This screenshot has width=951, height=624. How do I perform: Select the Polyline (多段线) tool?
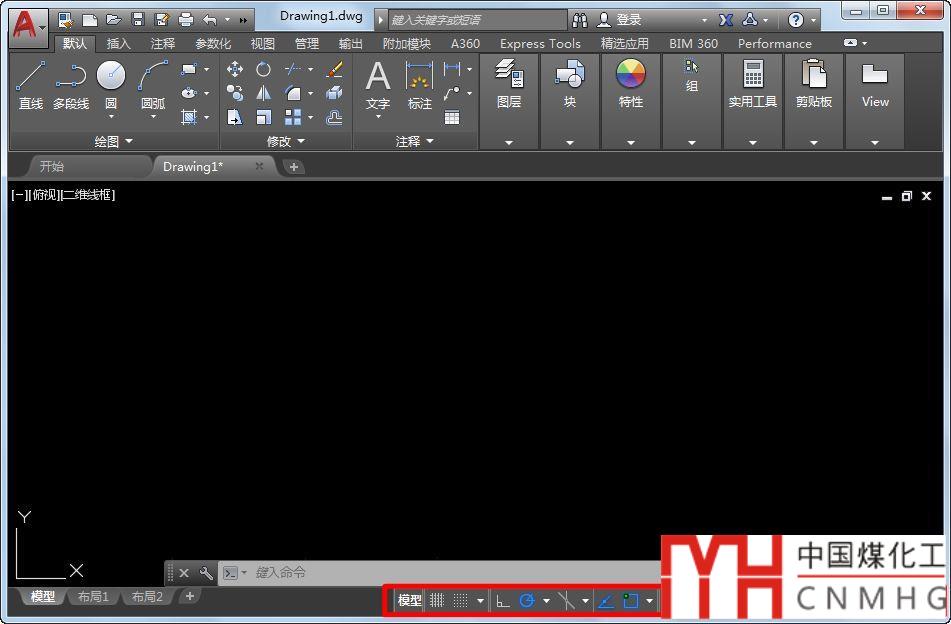click(x=70, y=83)
